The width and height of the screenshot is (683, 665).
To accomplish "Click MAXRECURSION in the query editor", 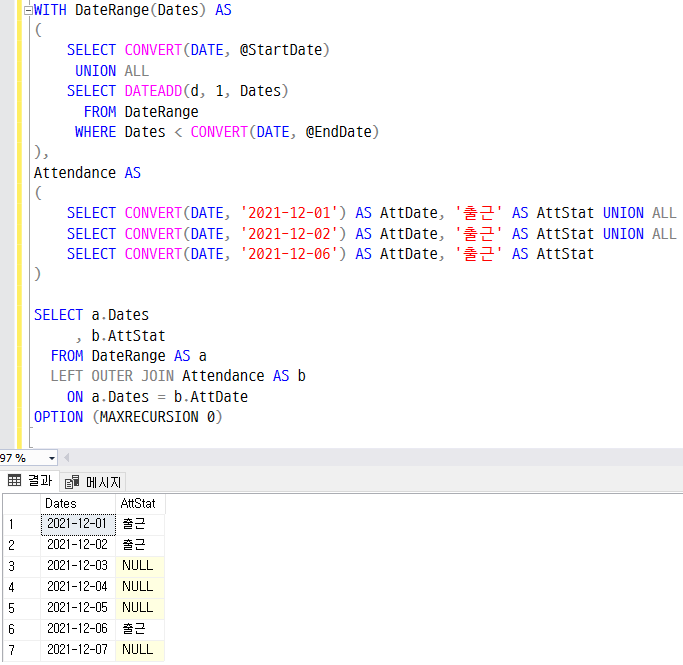I will [x=149, y=417].
